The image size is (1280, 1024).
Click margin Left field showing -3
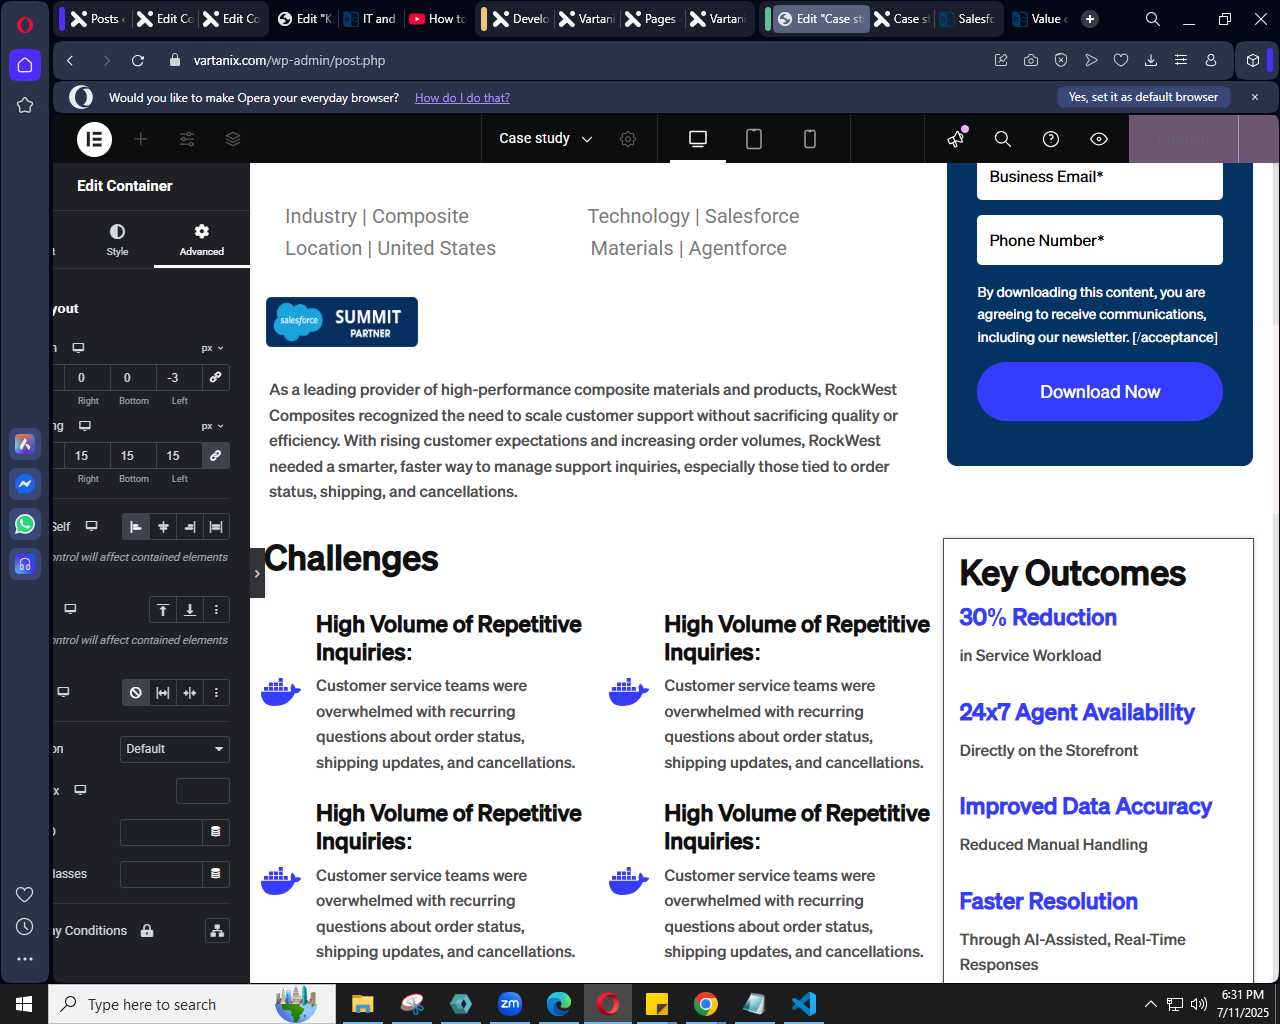179,377
